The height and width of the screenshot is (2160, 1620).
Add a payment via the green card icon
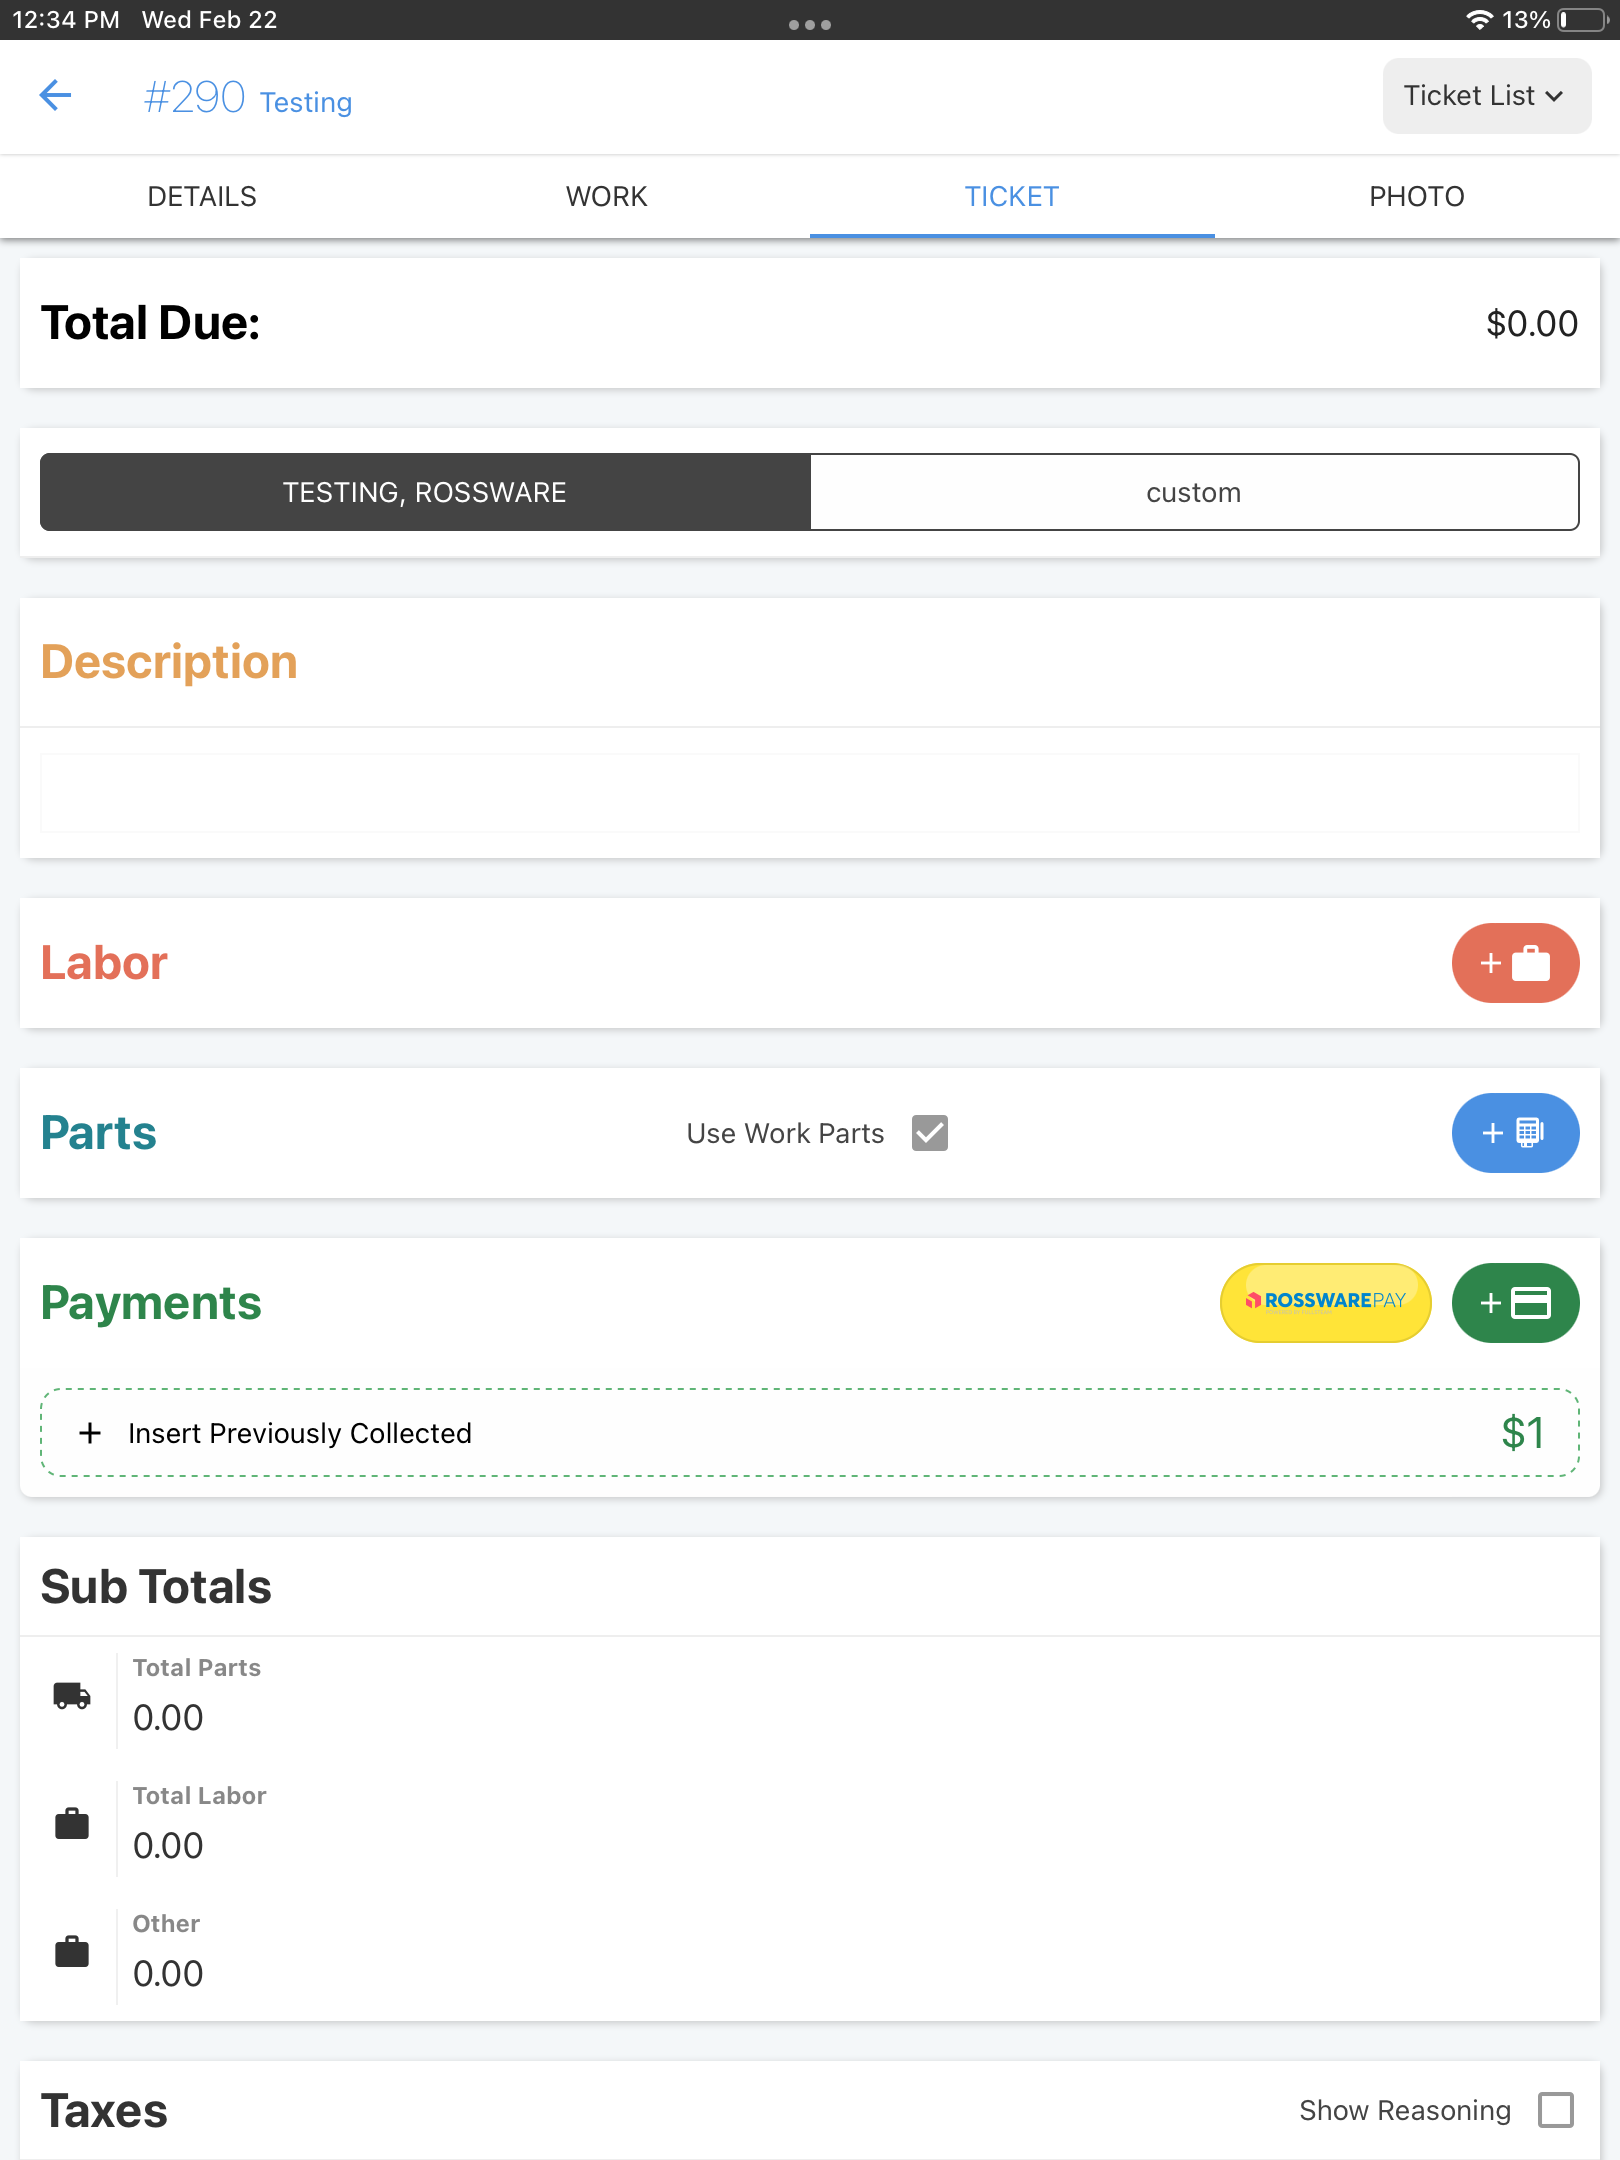tap(1515, 1303)
